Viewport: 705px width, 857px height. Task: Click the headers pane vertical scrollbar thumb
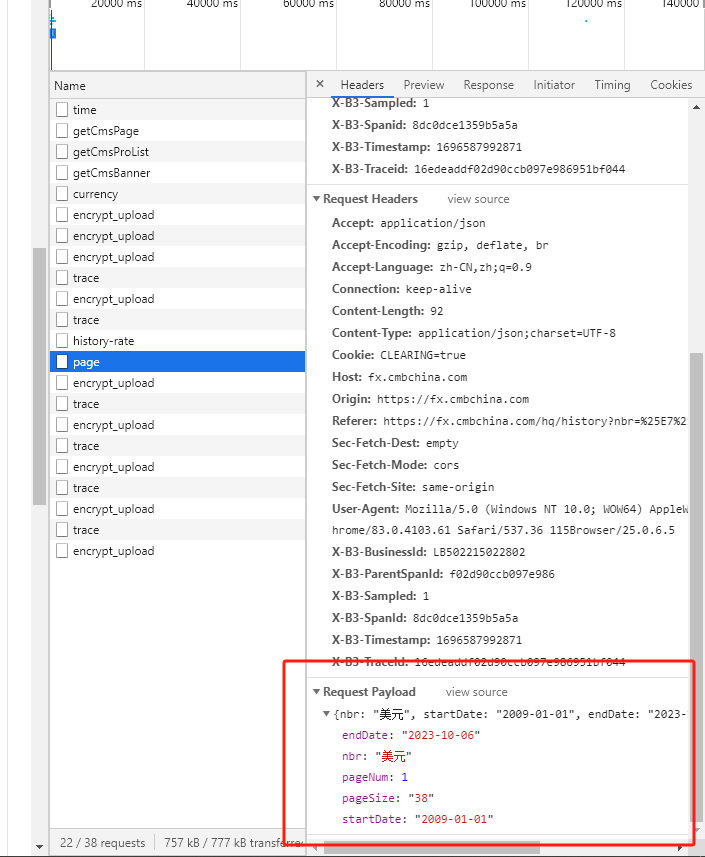point(696,588)
